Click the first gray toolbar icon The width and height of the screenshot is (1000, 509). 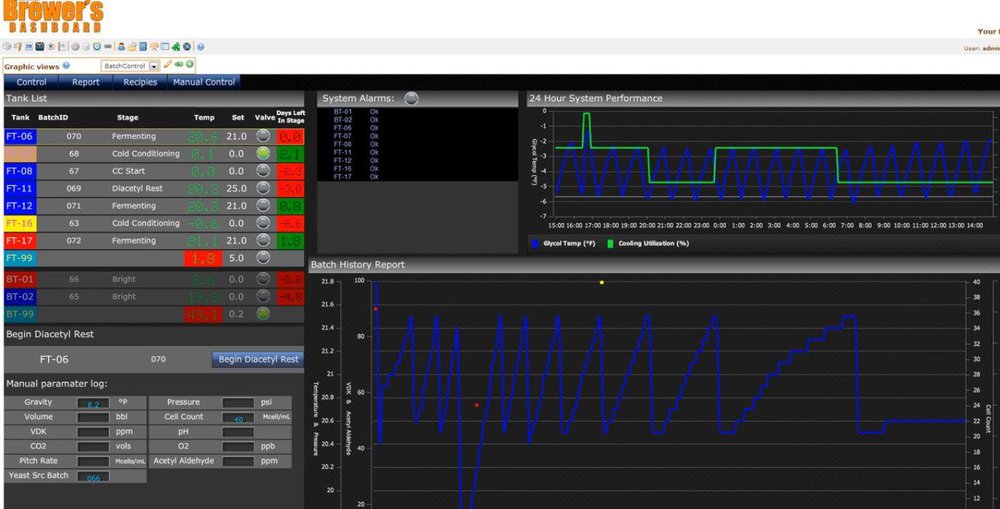pyautogui.click(x=6, y=47)
